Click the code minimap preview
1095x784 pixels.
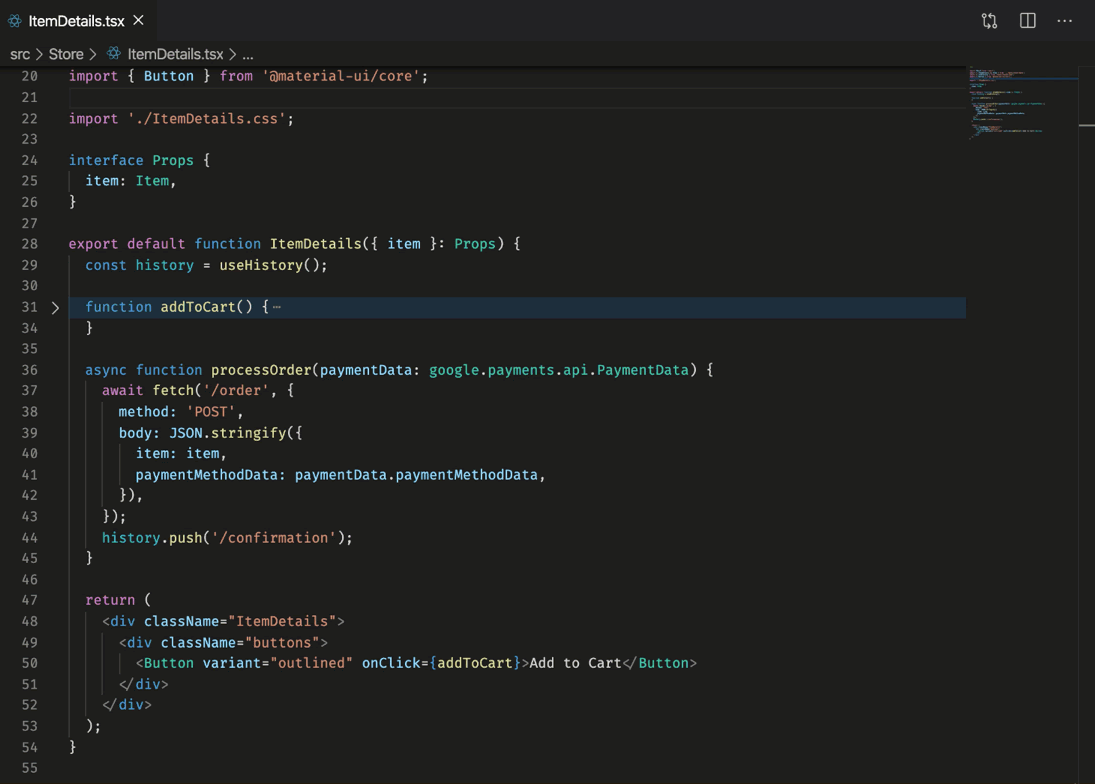(1010, 100)
